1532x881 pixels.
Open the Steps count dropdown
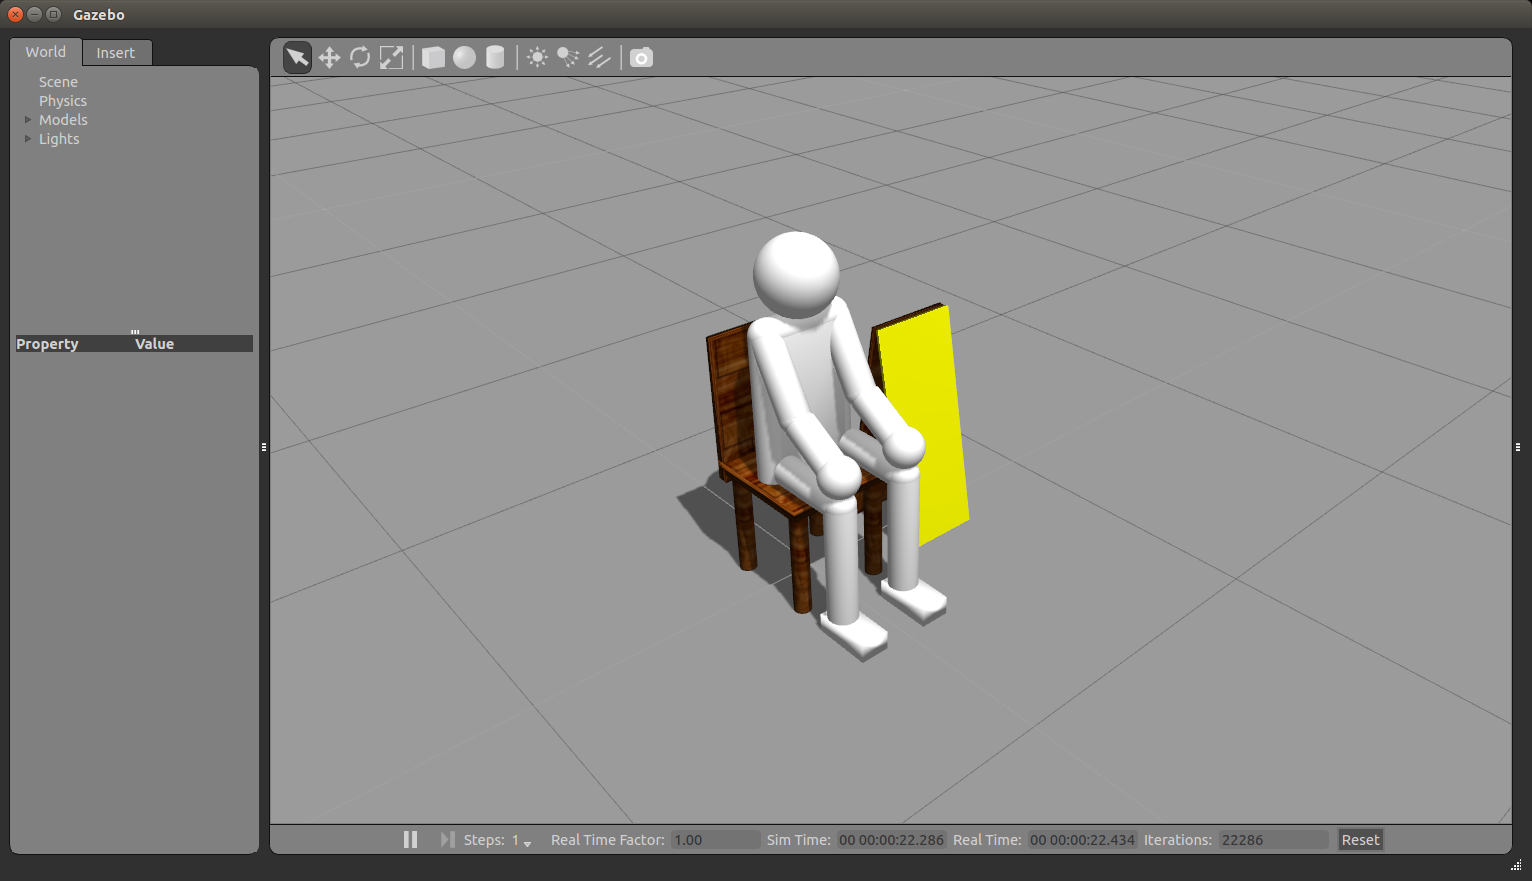click(x=527, y=842)
